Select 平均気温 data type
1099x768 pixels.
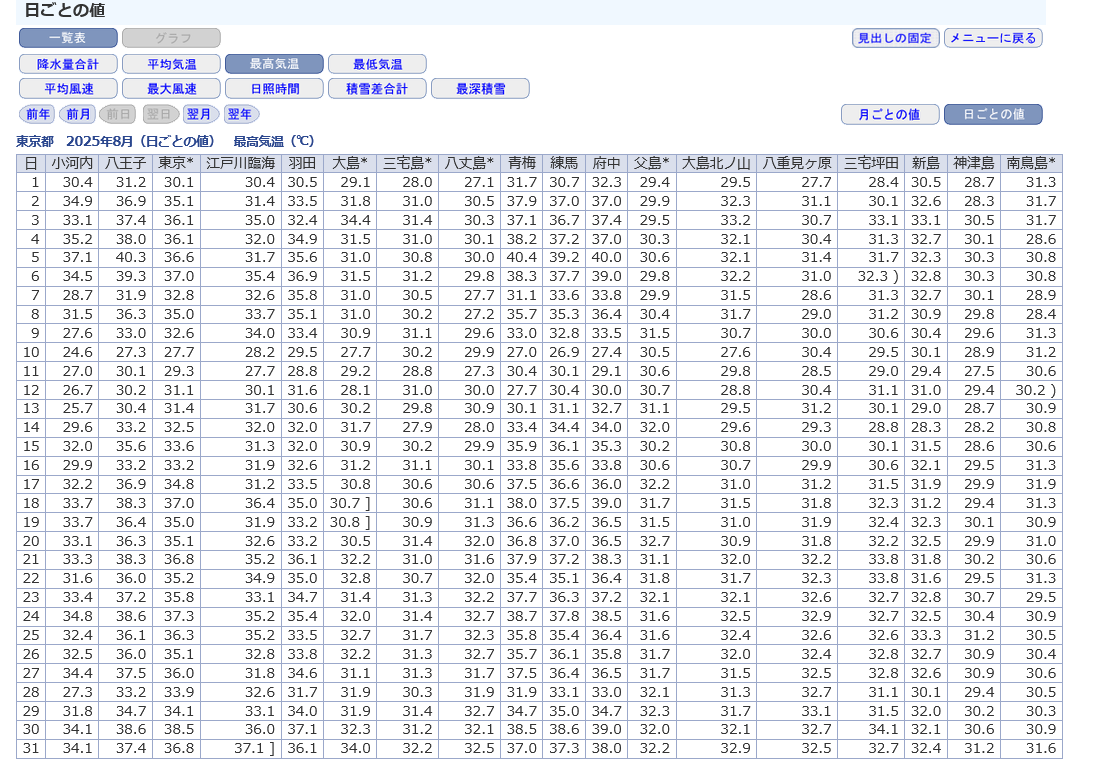click(172, 64)
